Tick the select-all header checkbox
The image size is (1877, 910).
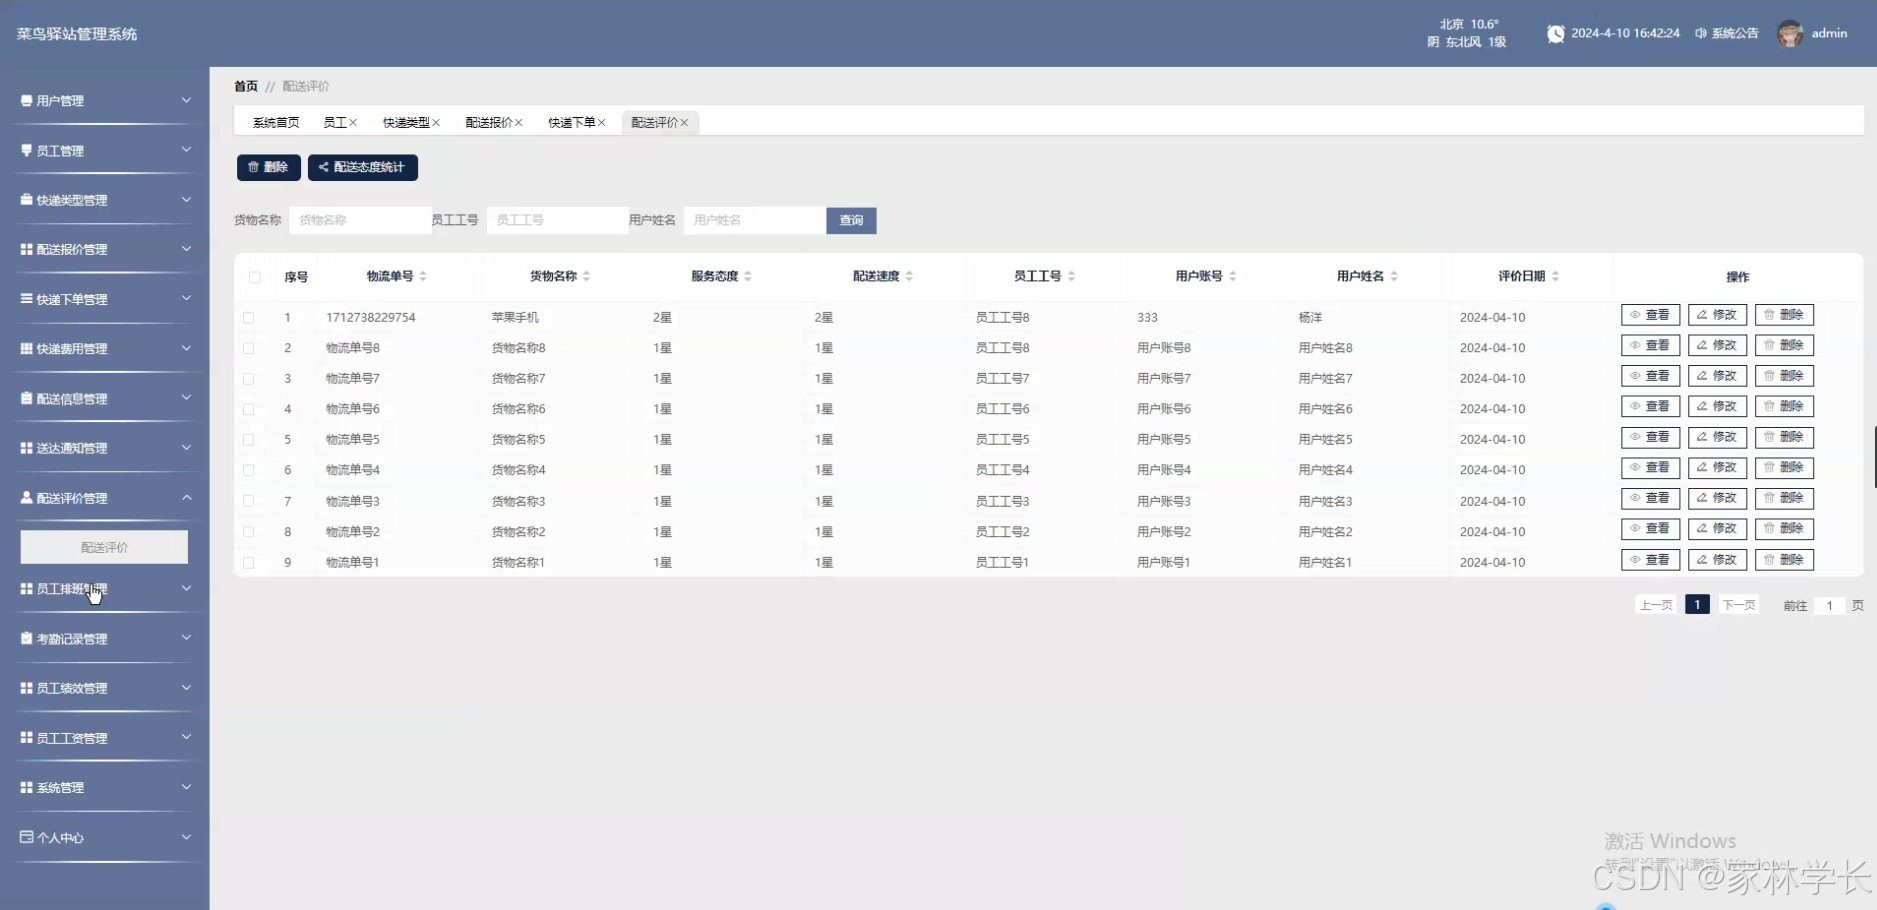tap(255, 277)
